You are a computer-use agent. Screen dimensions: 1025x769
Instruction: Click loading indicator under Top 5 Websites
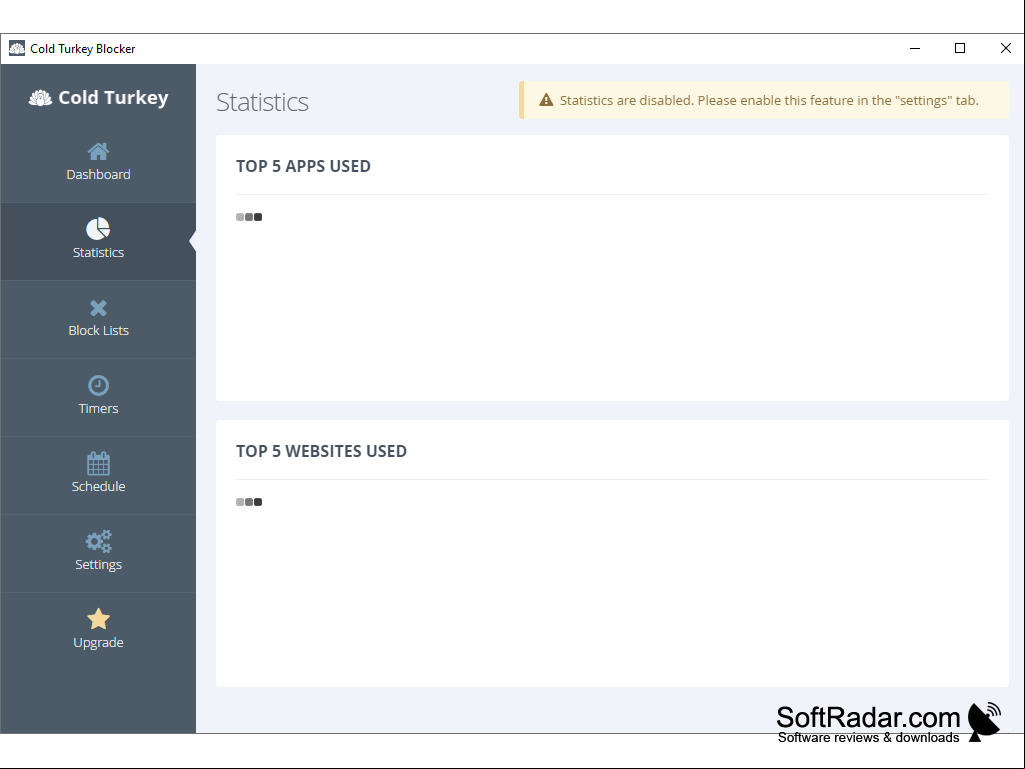[249, 502]
